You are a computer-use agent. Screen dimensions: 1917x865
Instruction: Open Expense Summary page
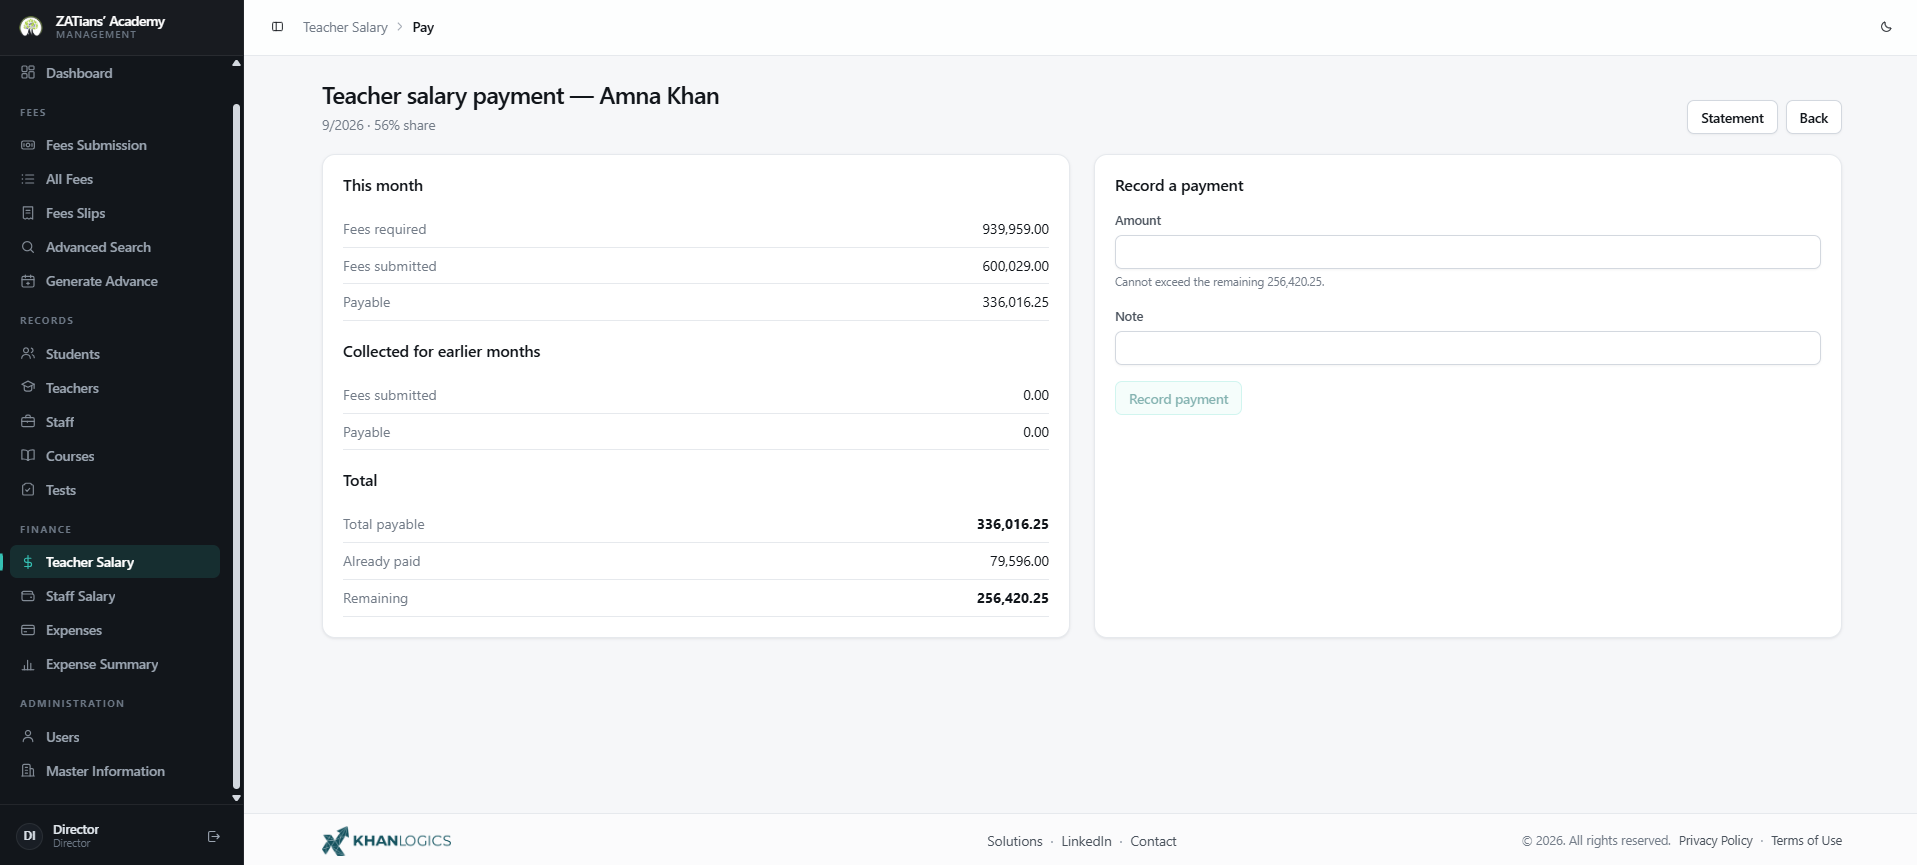point(115,664)
